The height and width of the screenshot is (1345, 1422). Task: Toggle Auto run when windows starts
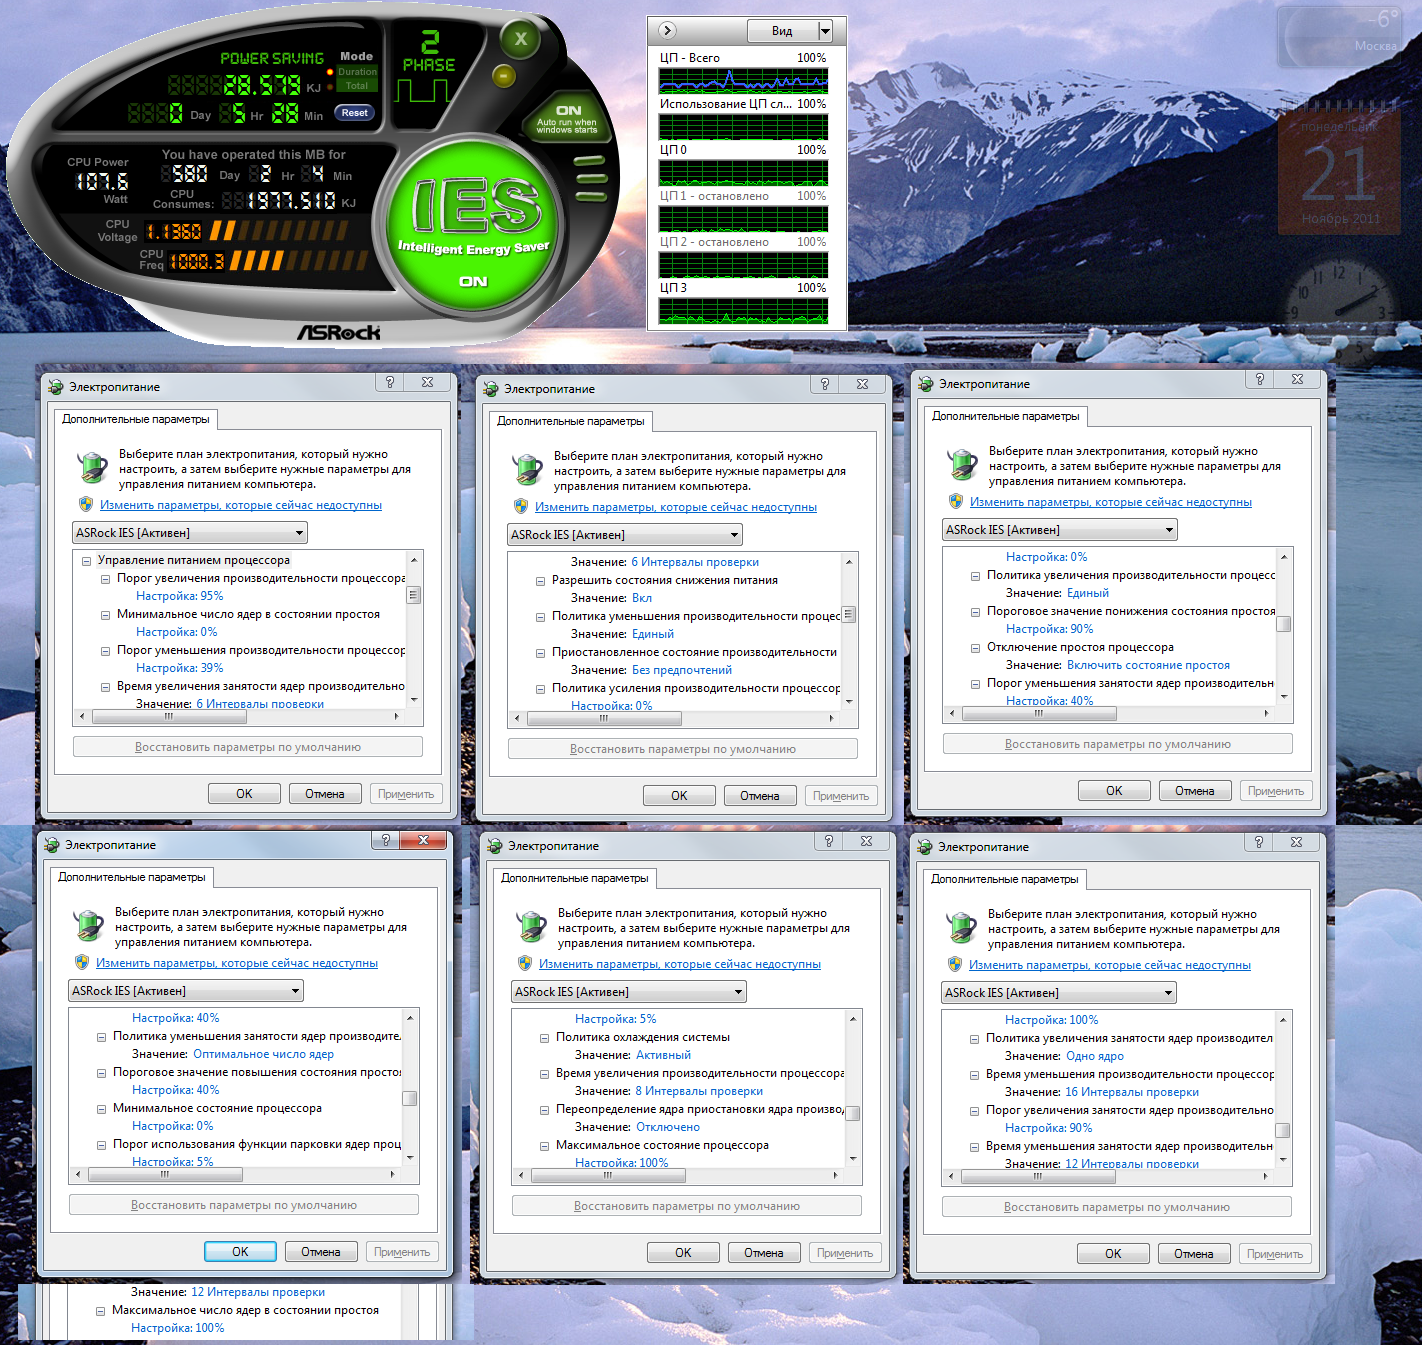pos(567,118)
